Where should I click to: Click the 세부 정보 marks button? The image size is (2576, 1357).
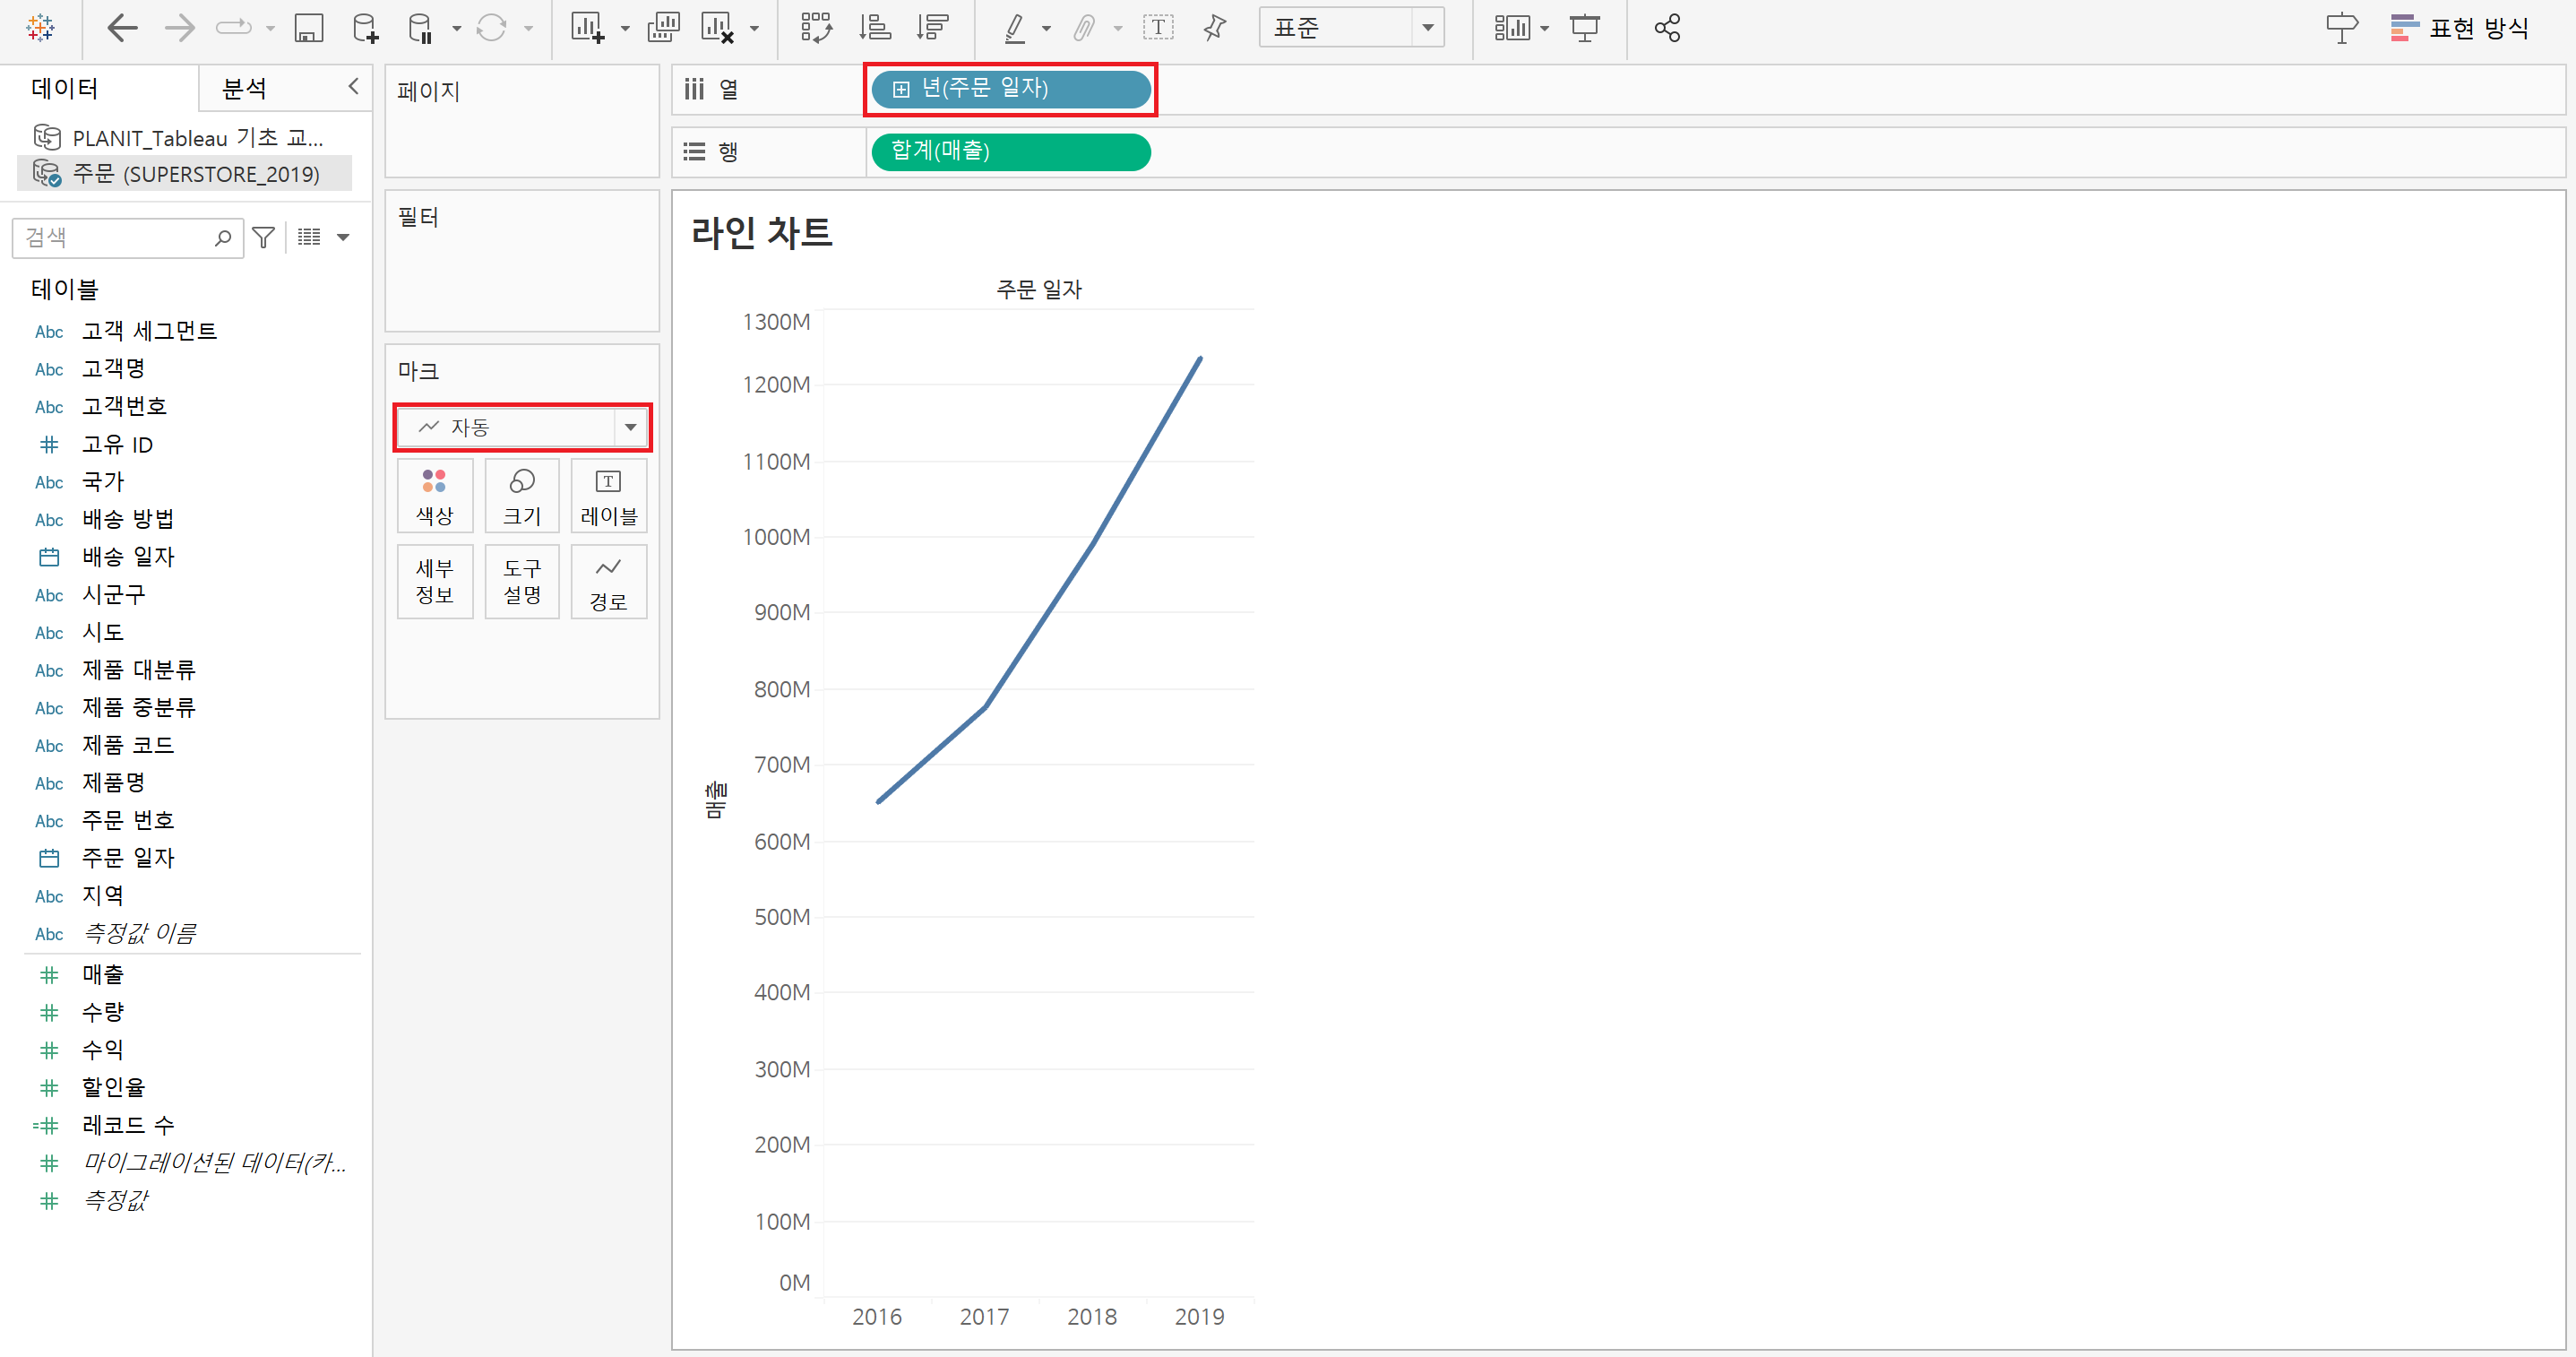[435, 582]
